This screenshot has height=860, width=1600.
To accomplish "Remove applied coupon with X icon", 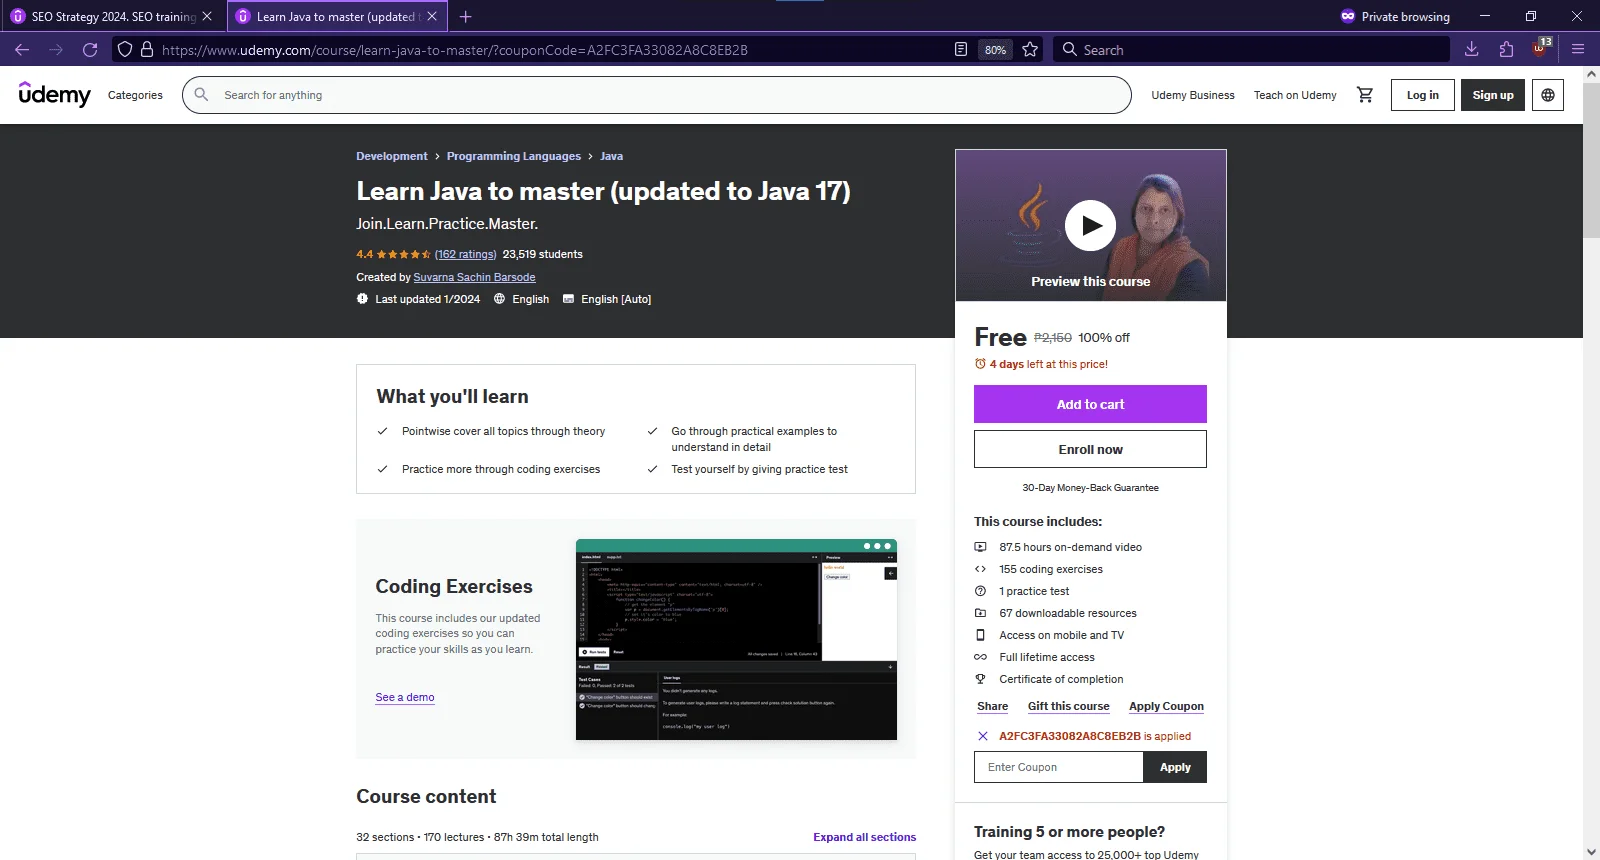I will [x=983, y=736].
